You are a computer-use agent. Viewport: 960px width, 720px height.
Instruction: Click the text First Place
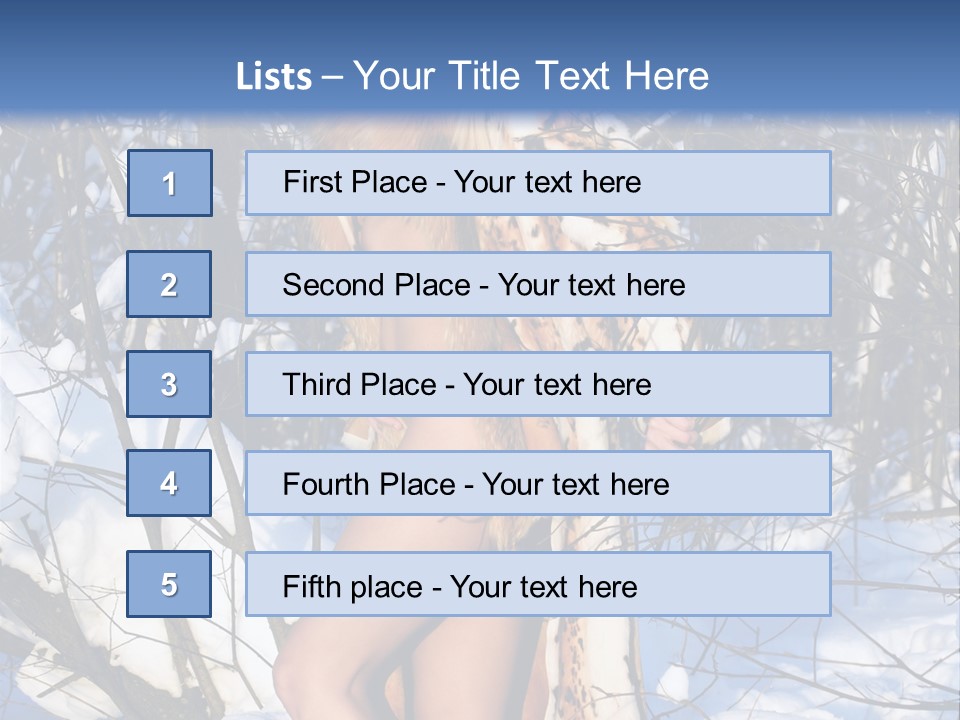click(355, 182)
